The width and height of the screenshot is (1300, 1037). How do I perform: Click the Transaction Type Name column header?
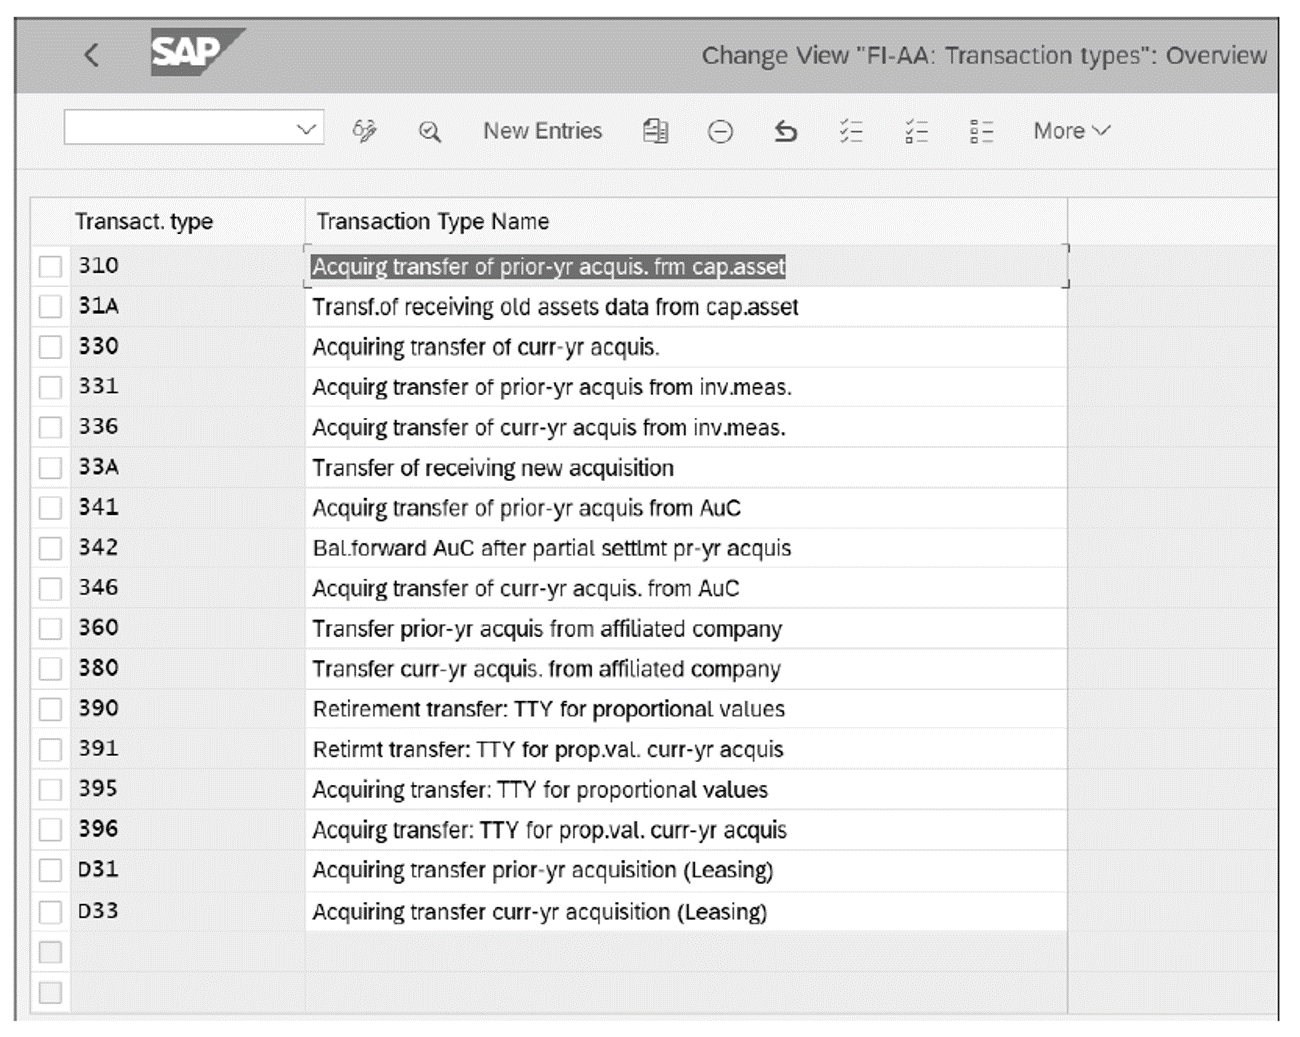pyautogui.click(x=432, y=221)
